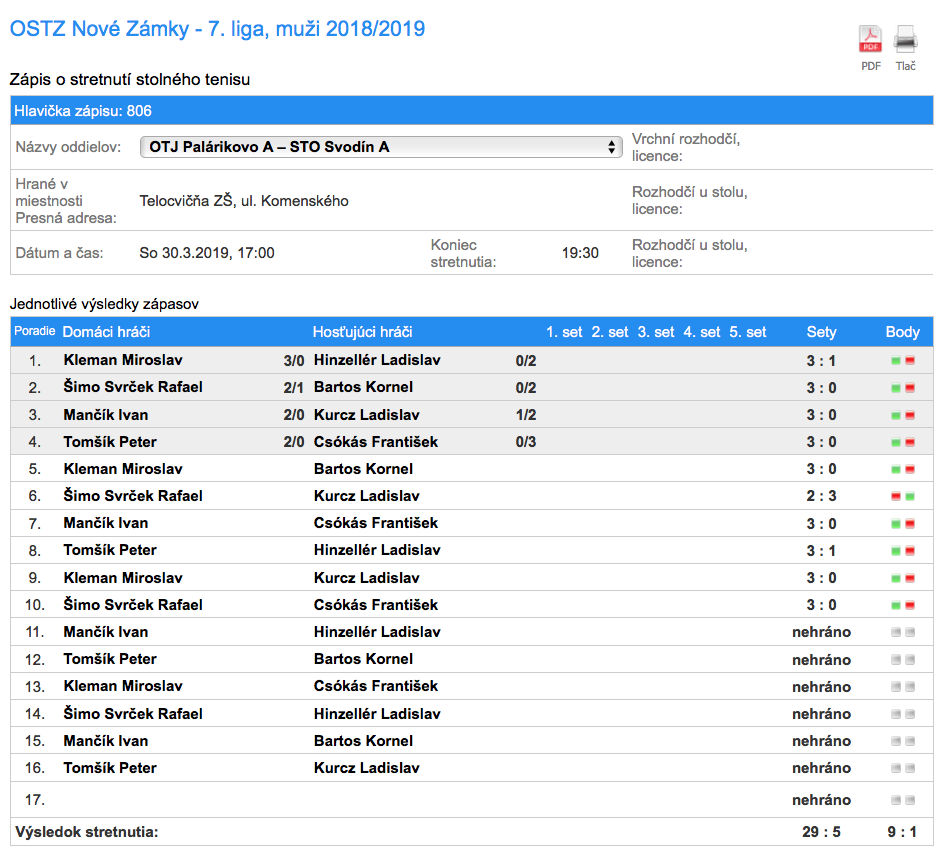Viewport: 943px width, 855px height.
Task: Click player name Kleman Miroslav in row 1
Action: 123,360
